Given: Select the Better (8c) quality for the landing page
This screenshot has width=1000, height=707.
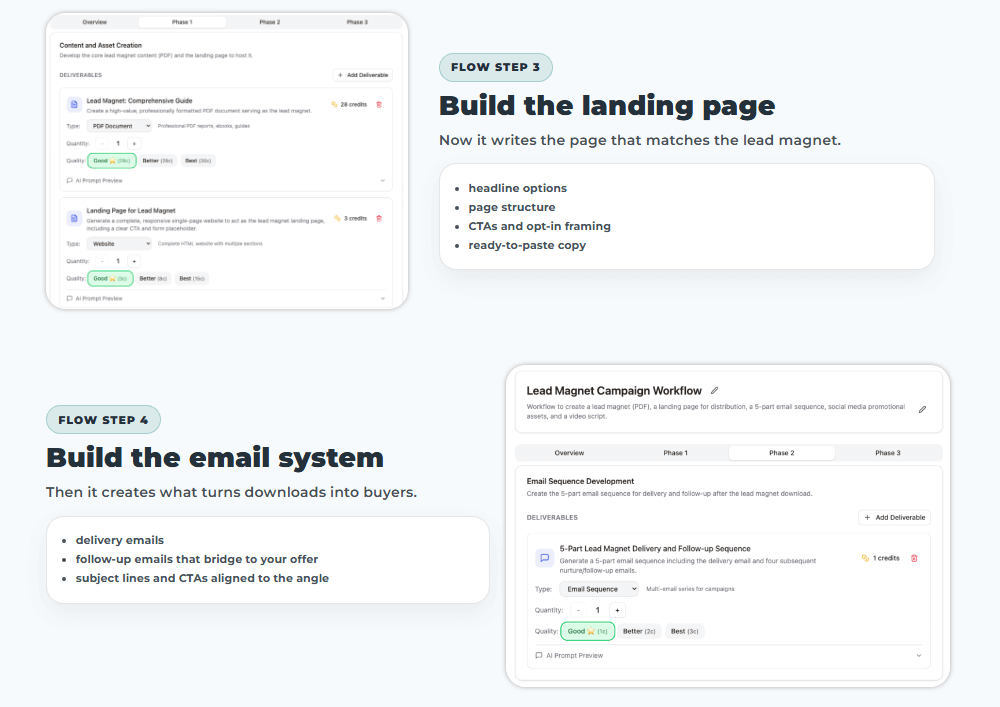Looking at the screenshot, I should [x=155, y=278].
